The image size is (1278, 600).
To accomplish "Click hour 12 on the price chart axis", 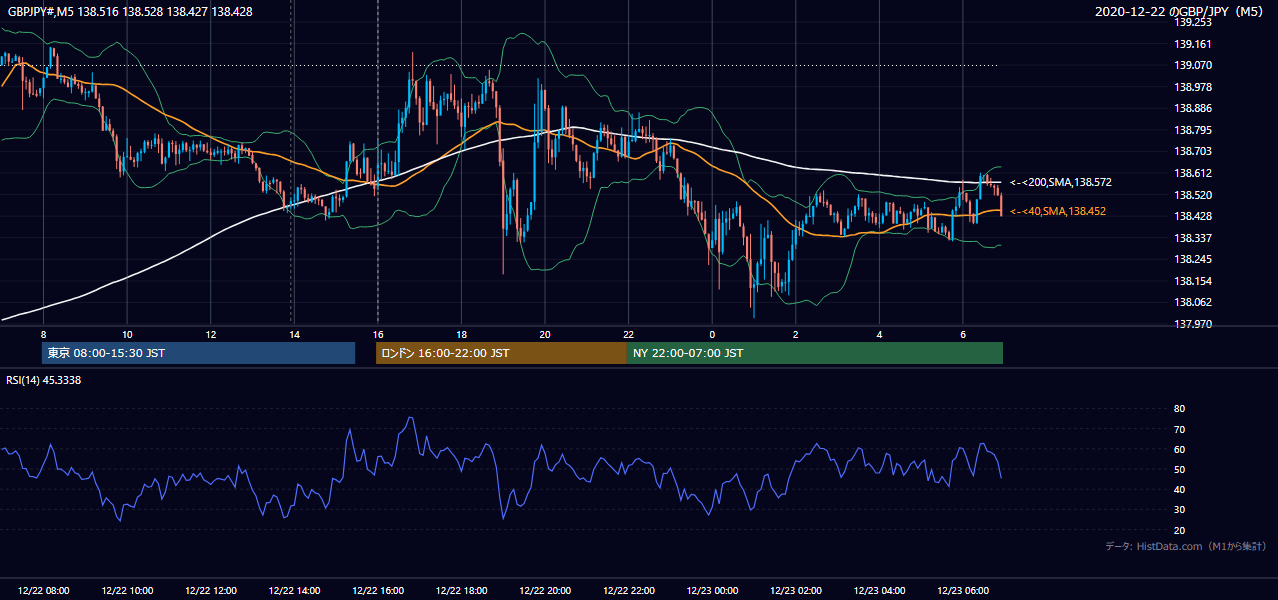I will [x=211, y=333].
